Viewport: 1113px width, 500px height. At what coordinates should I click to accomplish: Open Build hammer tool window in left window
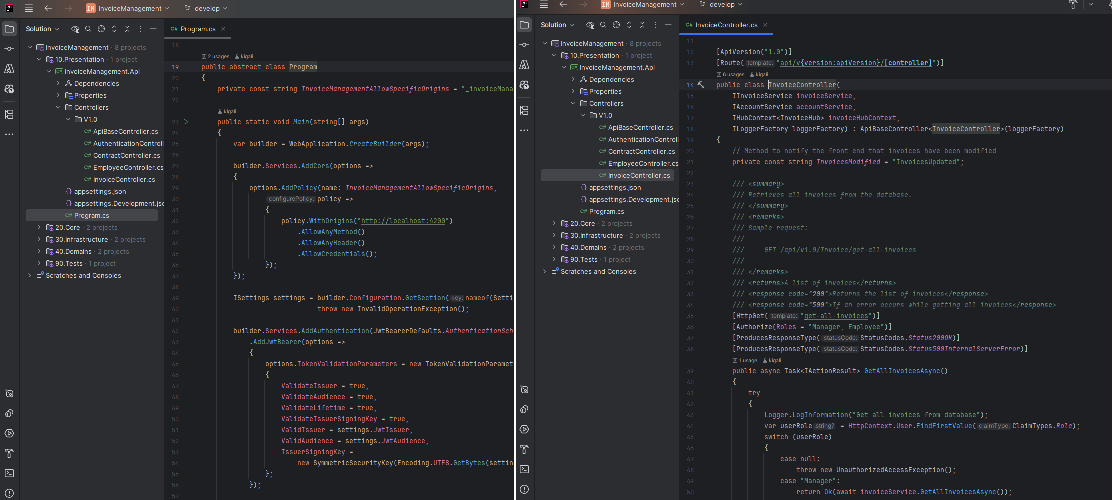point(9,453)
